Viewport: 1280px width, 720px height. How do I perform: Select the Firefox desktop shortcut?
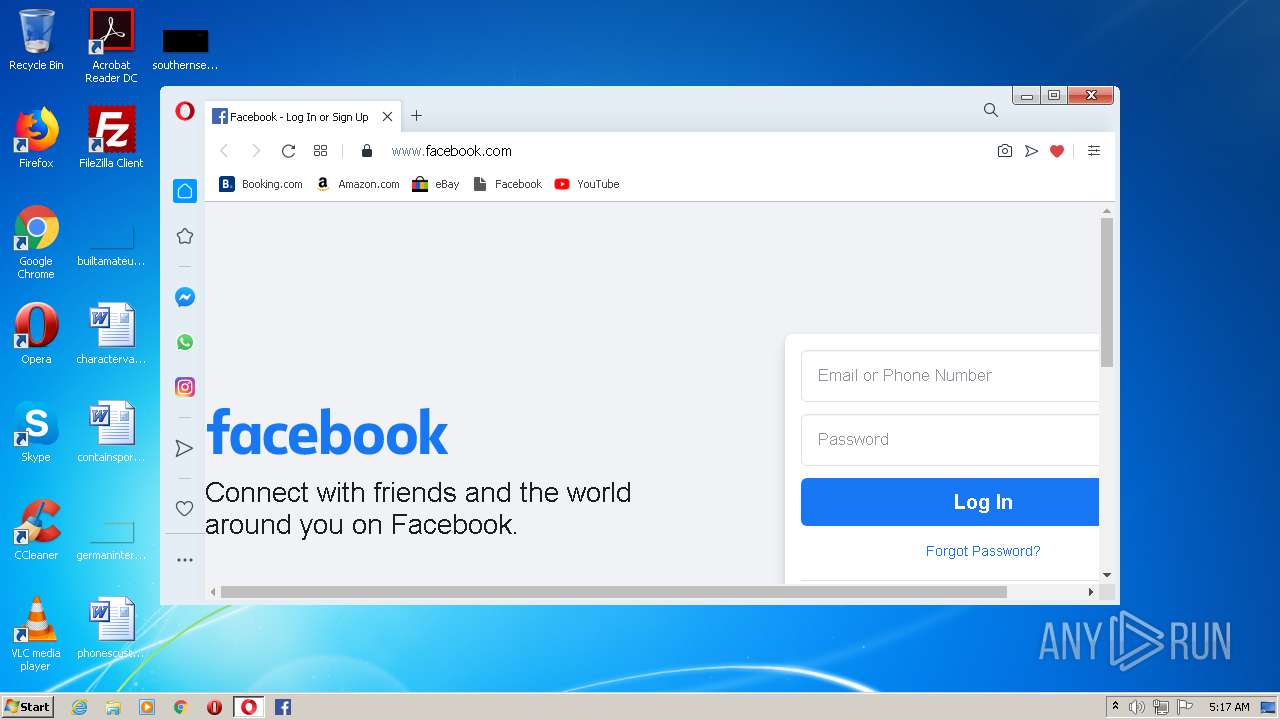point(36,138)
